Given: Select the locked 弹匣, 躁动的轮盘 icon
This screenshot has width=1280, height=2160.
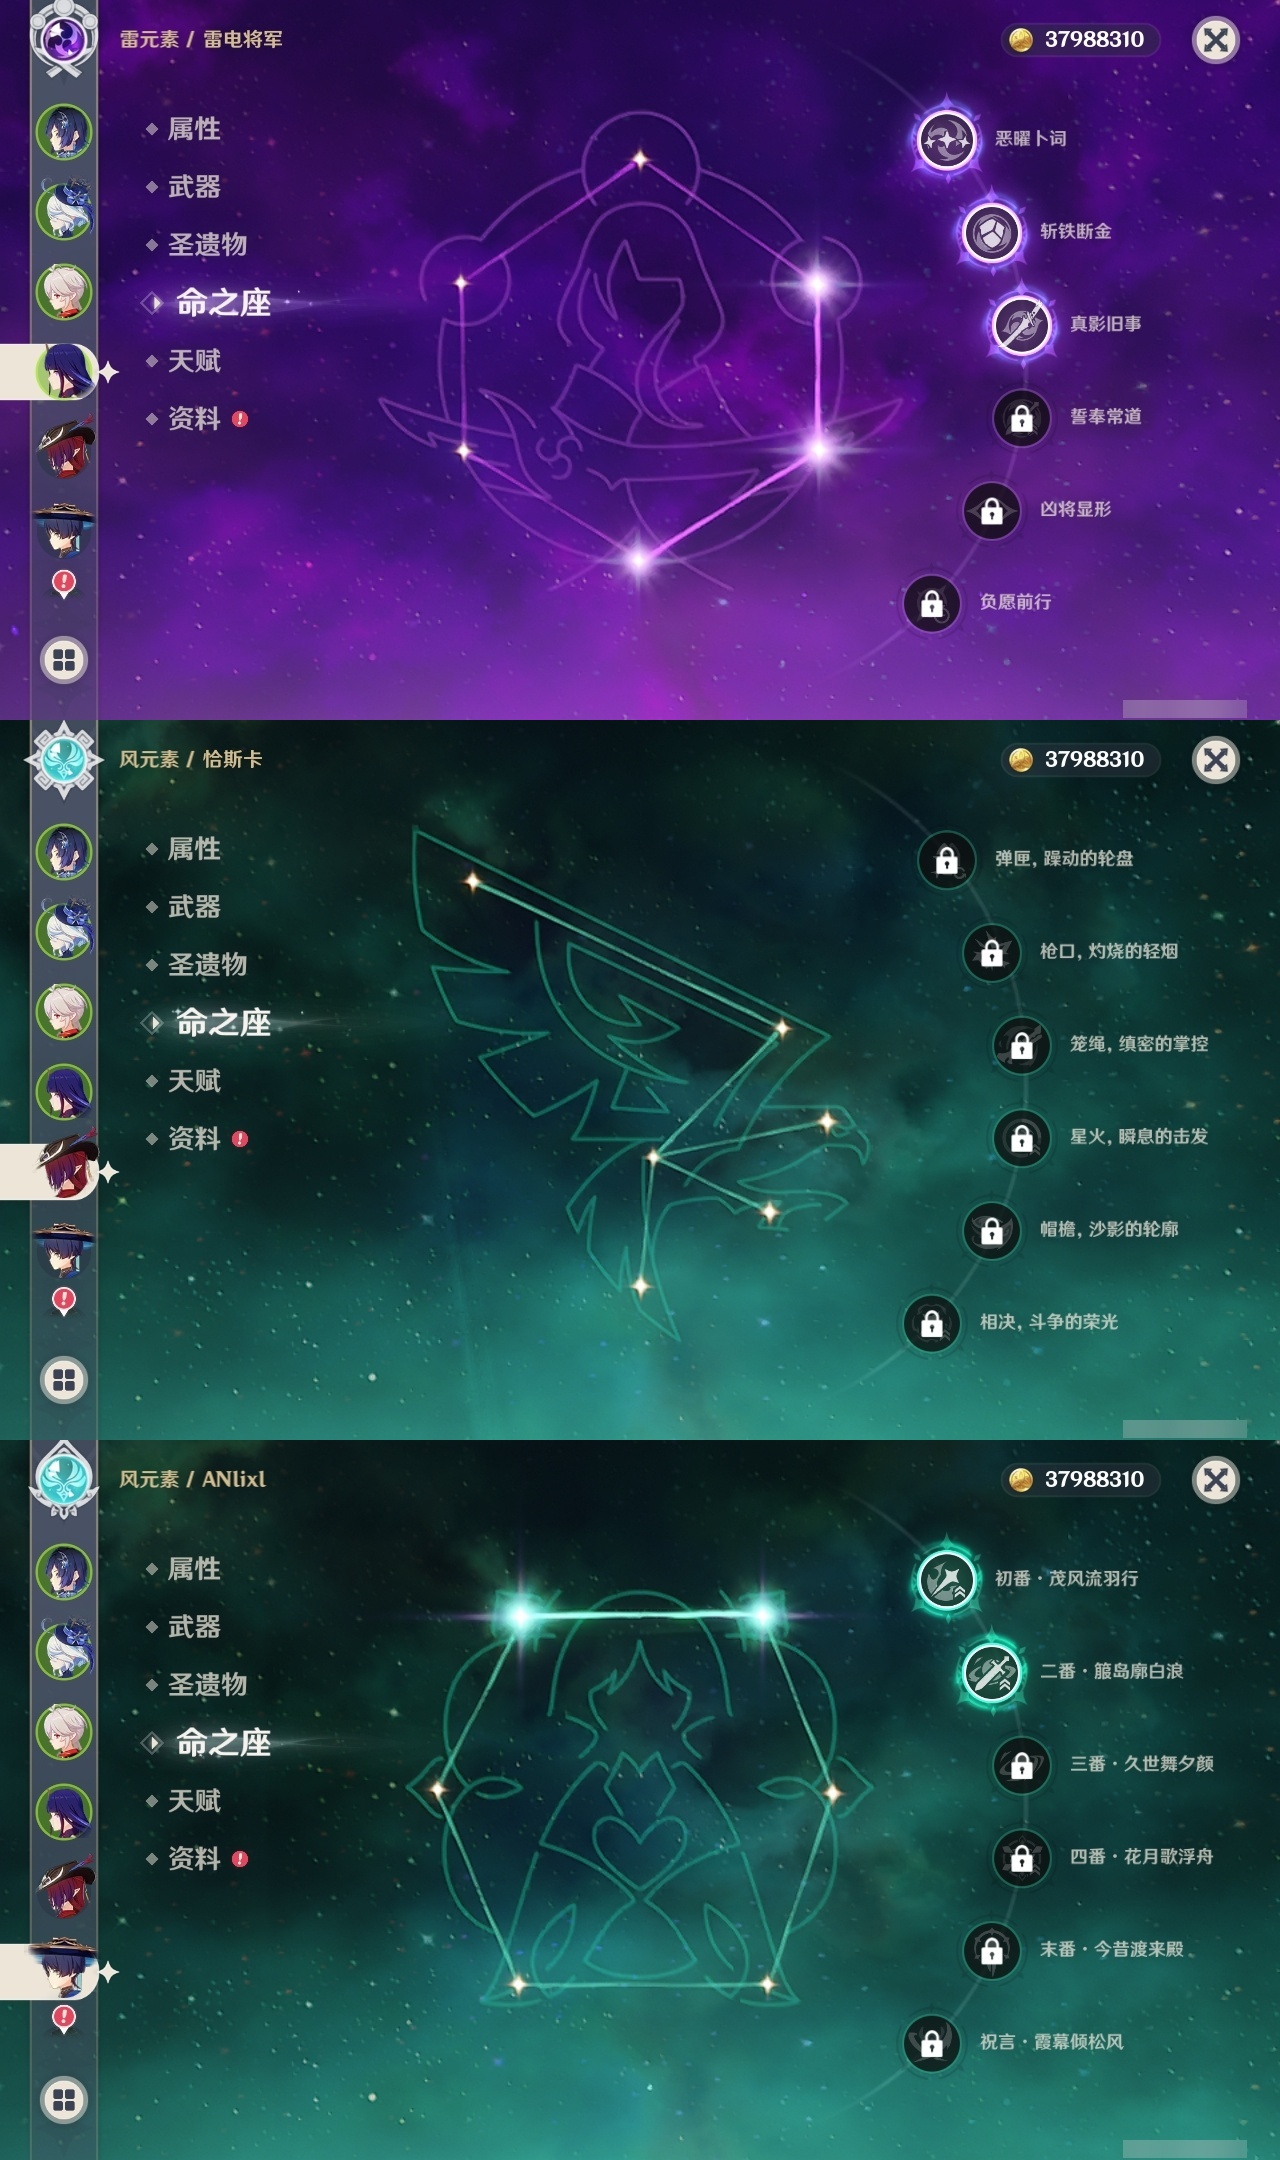Looking at the screenshot, I should pyautogui.click(x=946, y=859).
